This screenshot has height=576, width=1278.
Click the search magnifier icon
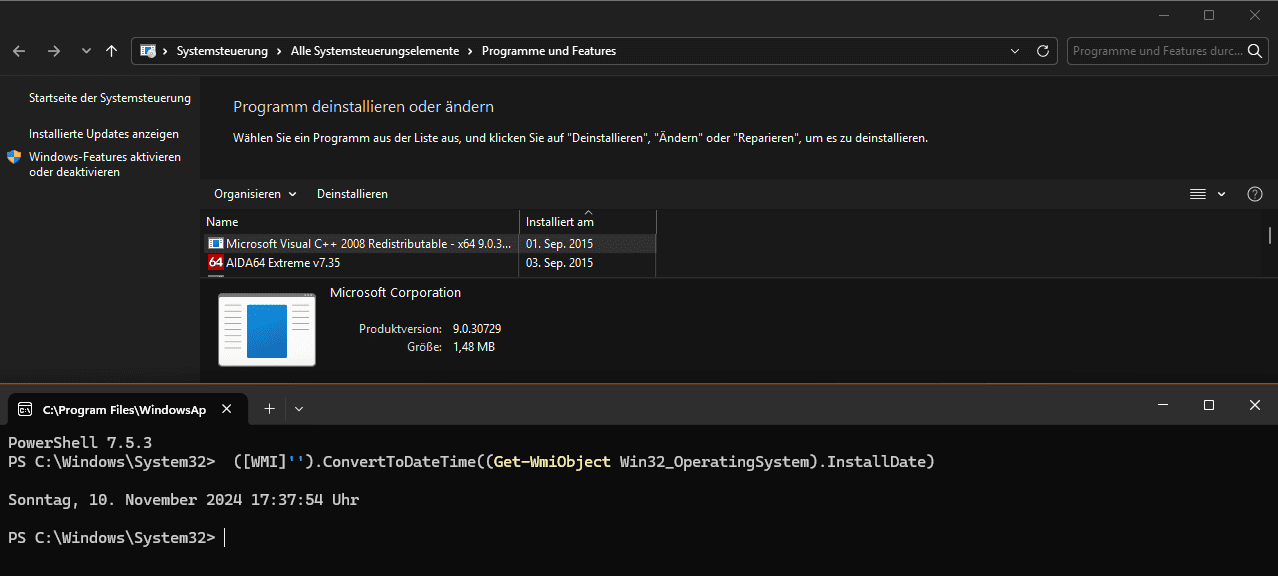click(1256, 51)
